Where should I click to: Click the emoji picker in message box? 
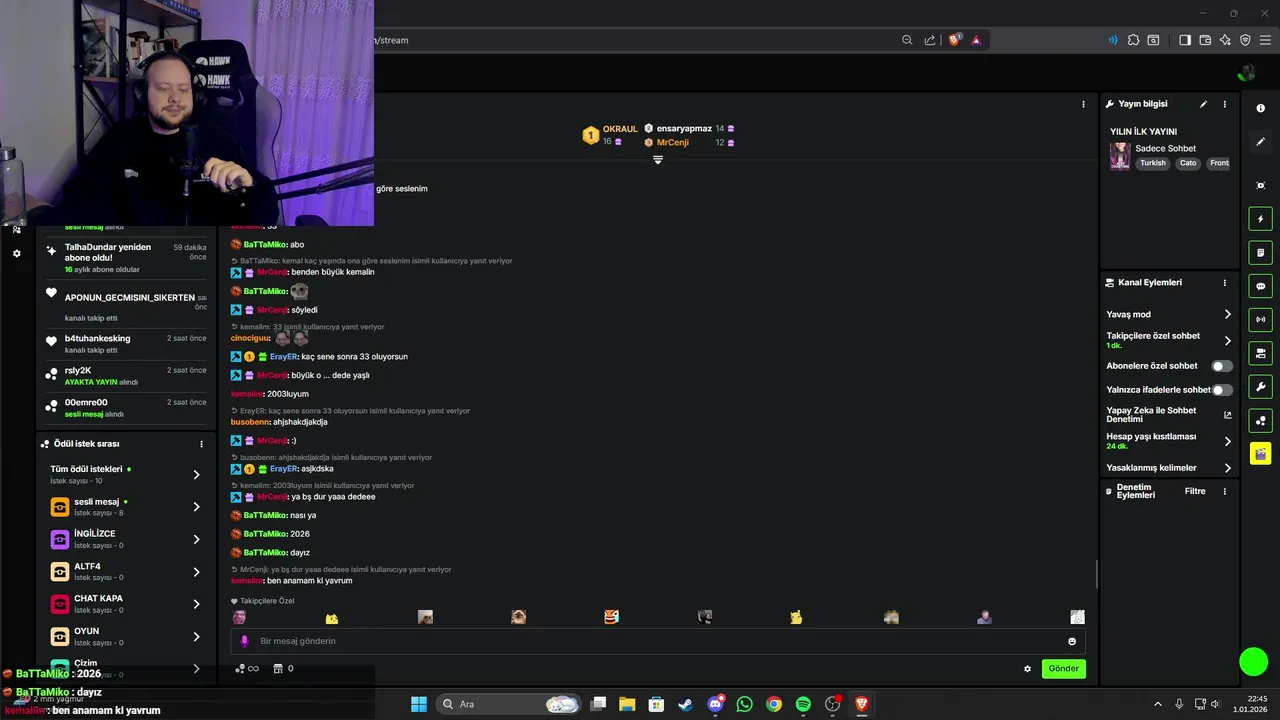point(1072,641)
